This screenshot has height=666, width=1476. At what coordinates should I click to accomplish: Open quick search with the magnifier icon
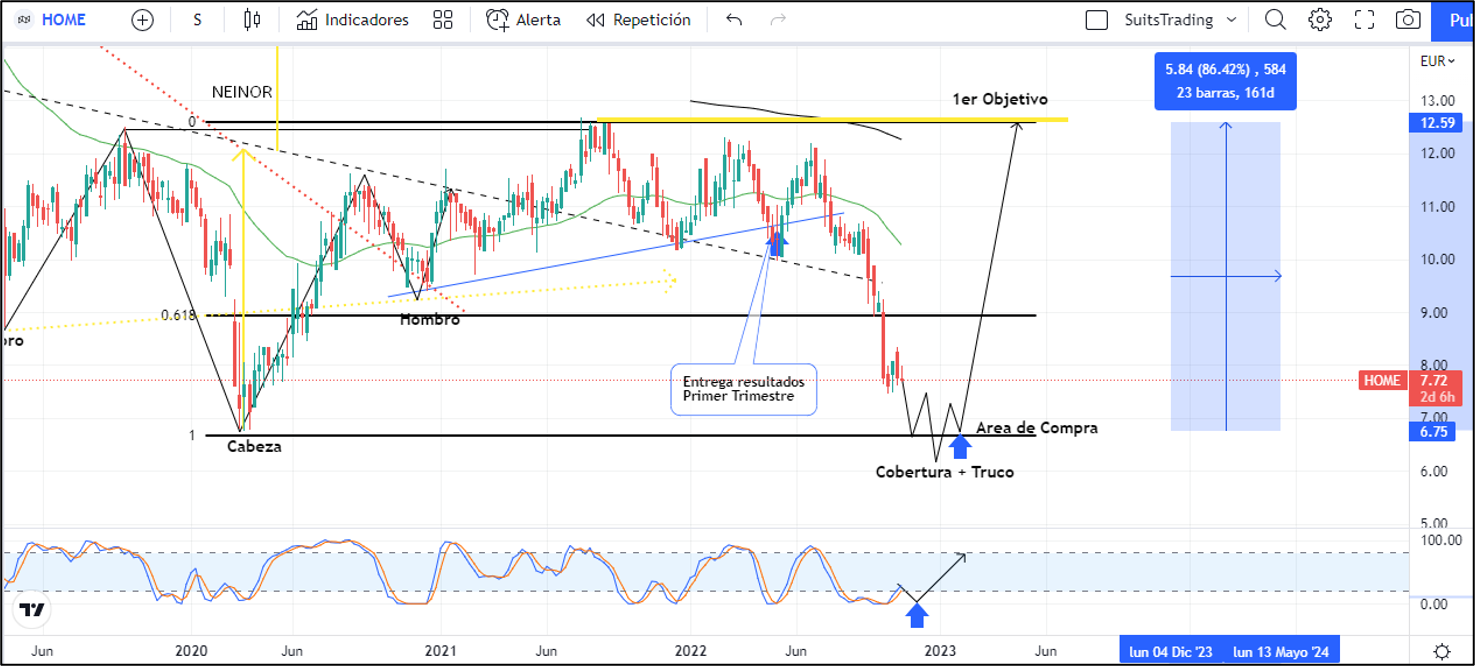coord(1275,20)
